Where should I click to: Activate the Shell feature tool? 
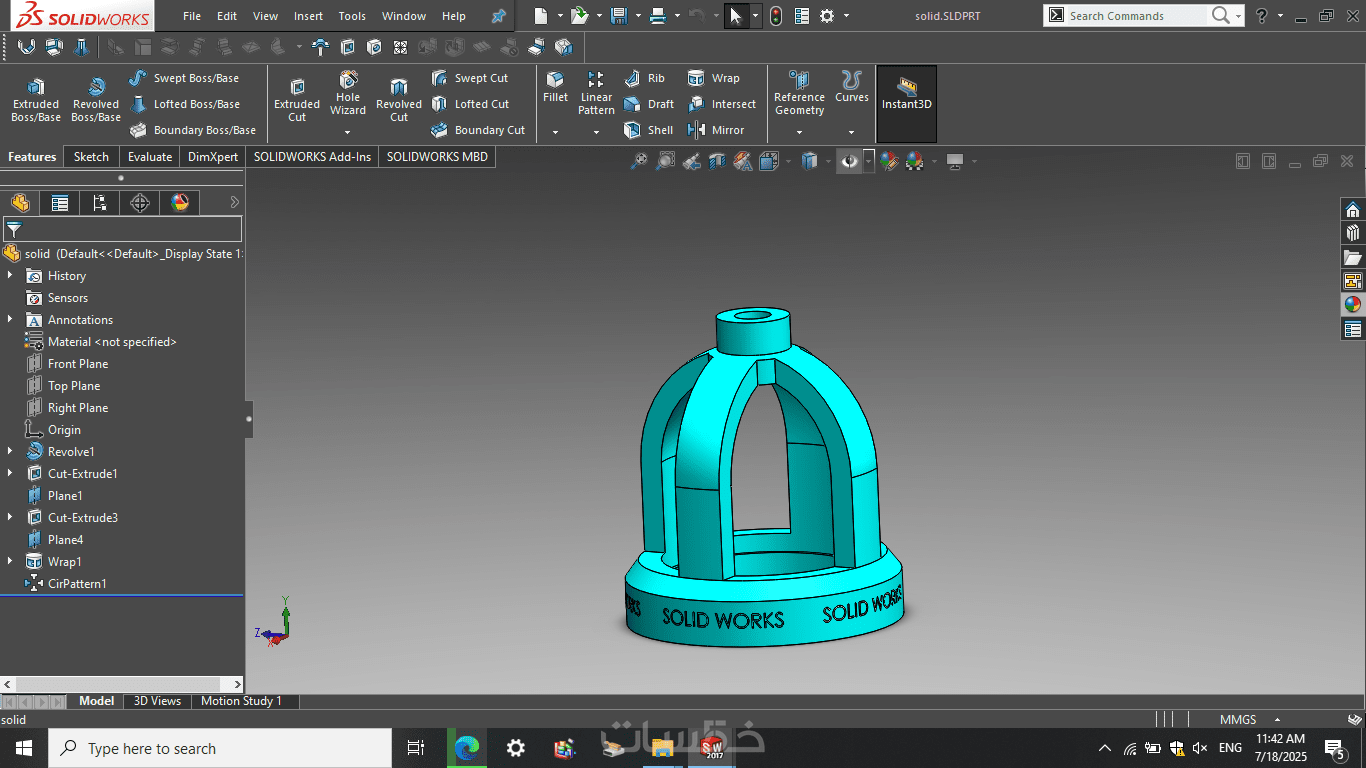point(649,130)
